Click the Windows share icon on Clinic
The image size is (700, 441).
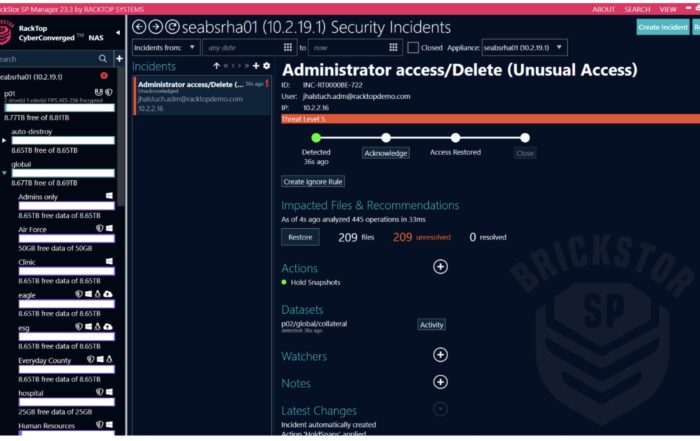pyautogui.click(x=109, y=261)
